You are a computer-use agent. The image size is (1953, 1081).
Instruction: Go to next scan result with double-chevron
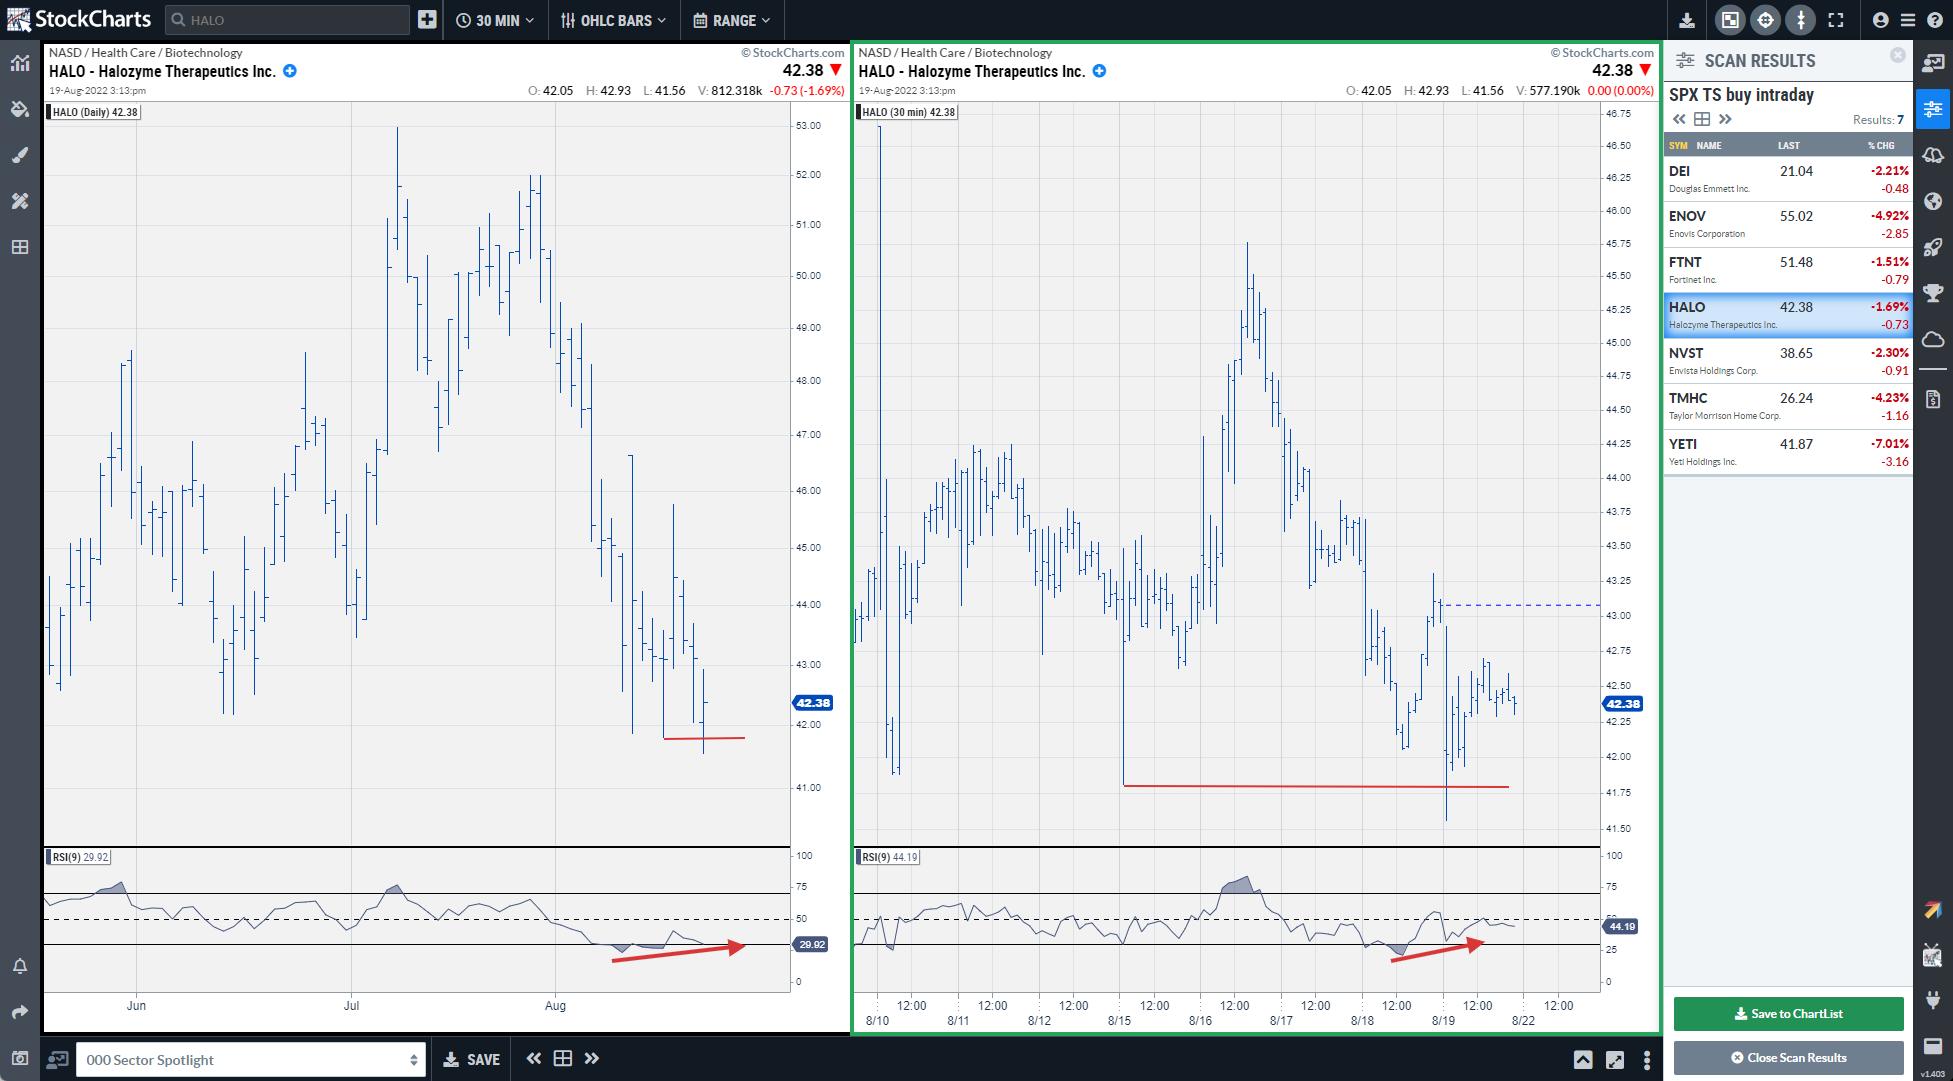(x=1725, y=119)
